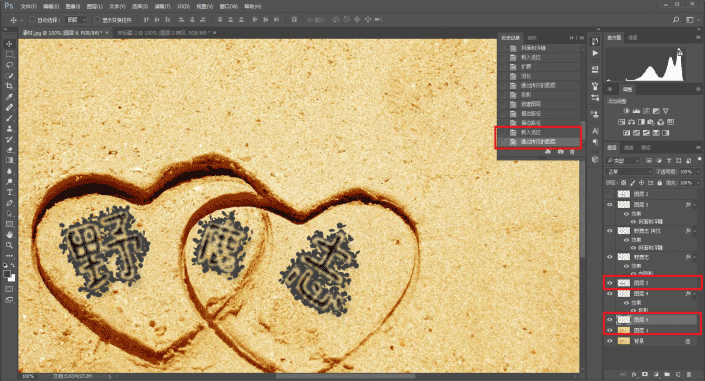Open the Character panel icon in dock
The height and width of the screenshot is (381, 705).
pos(595,131)
